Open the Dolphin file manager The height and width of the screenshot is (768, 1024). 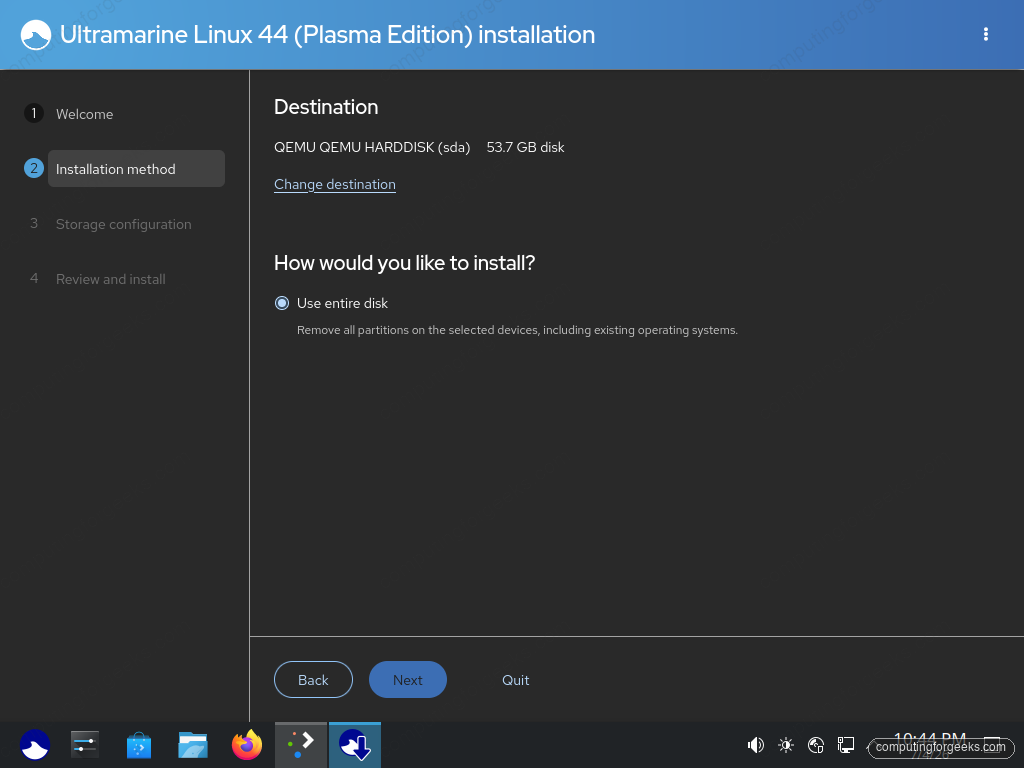(x=193, y=744)
